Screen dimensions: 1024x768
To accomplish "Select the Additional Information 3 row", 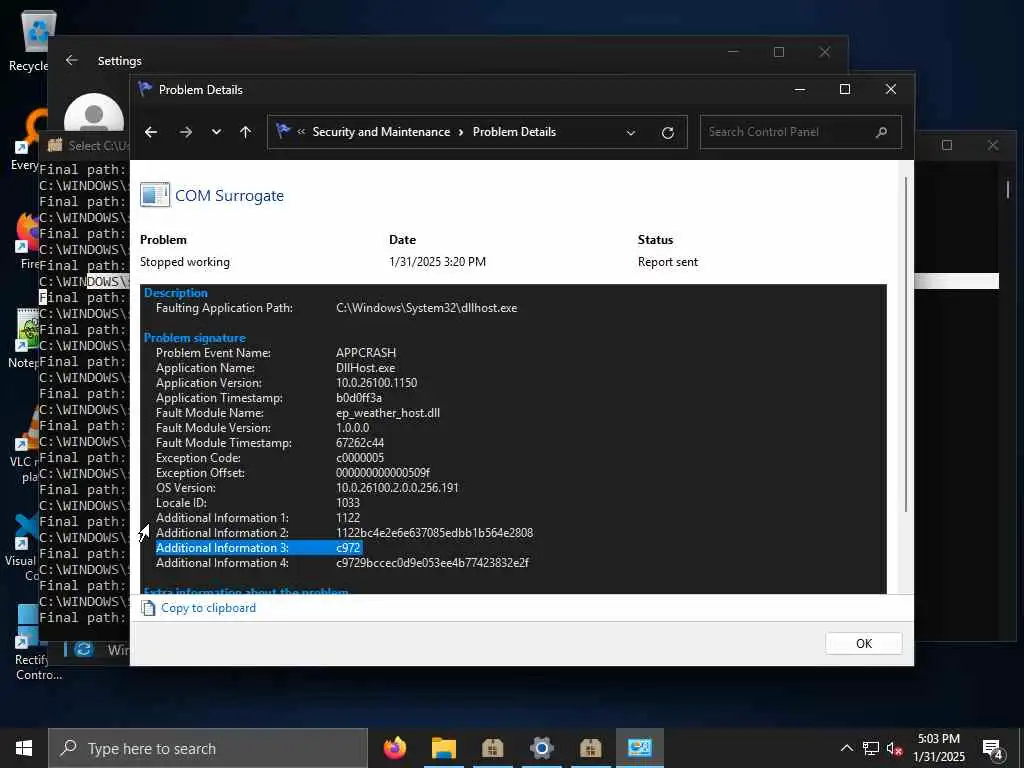I will coord(259,548).
